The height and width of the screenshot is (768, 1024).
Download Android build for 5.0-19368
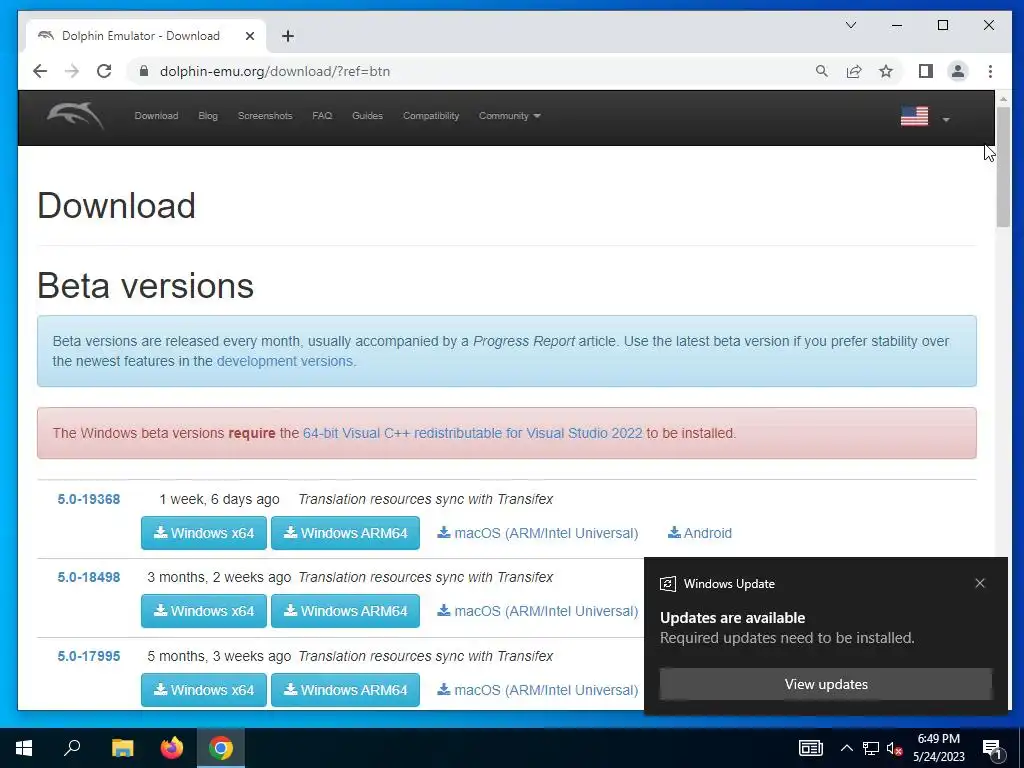[699, 533]
